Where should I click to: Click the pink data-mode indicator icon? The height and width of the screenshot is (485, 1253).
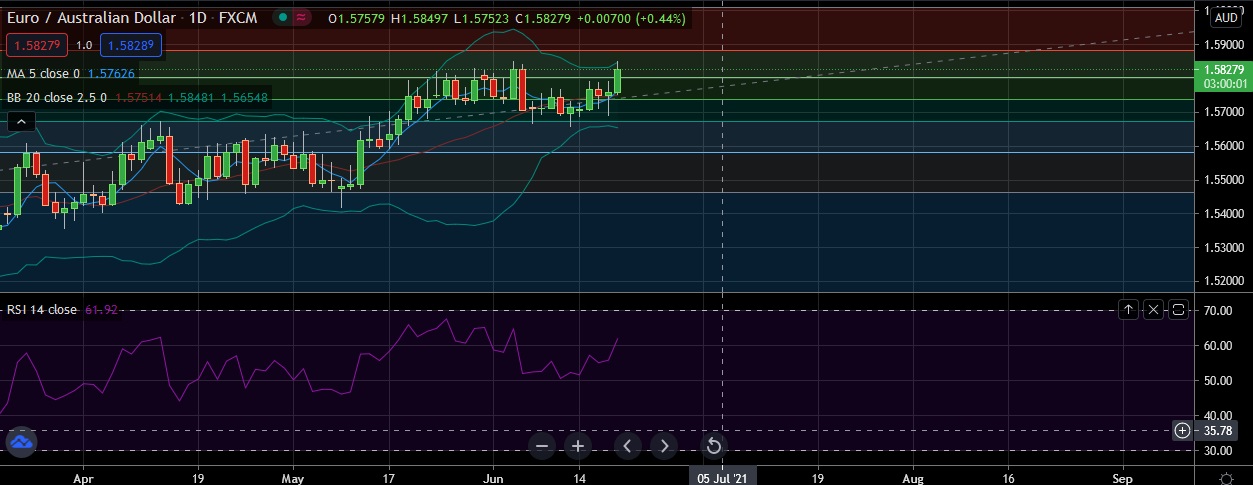click(301, 17)
